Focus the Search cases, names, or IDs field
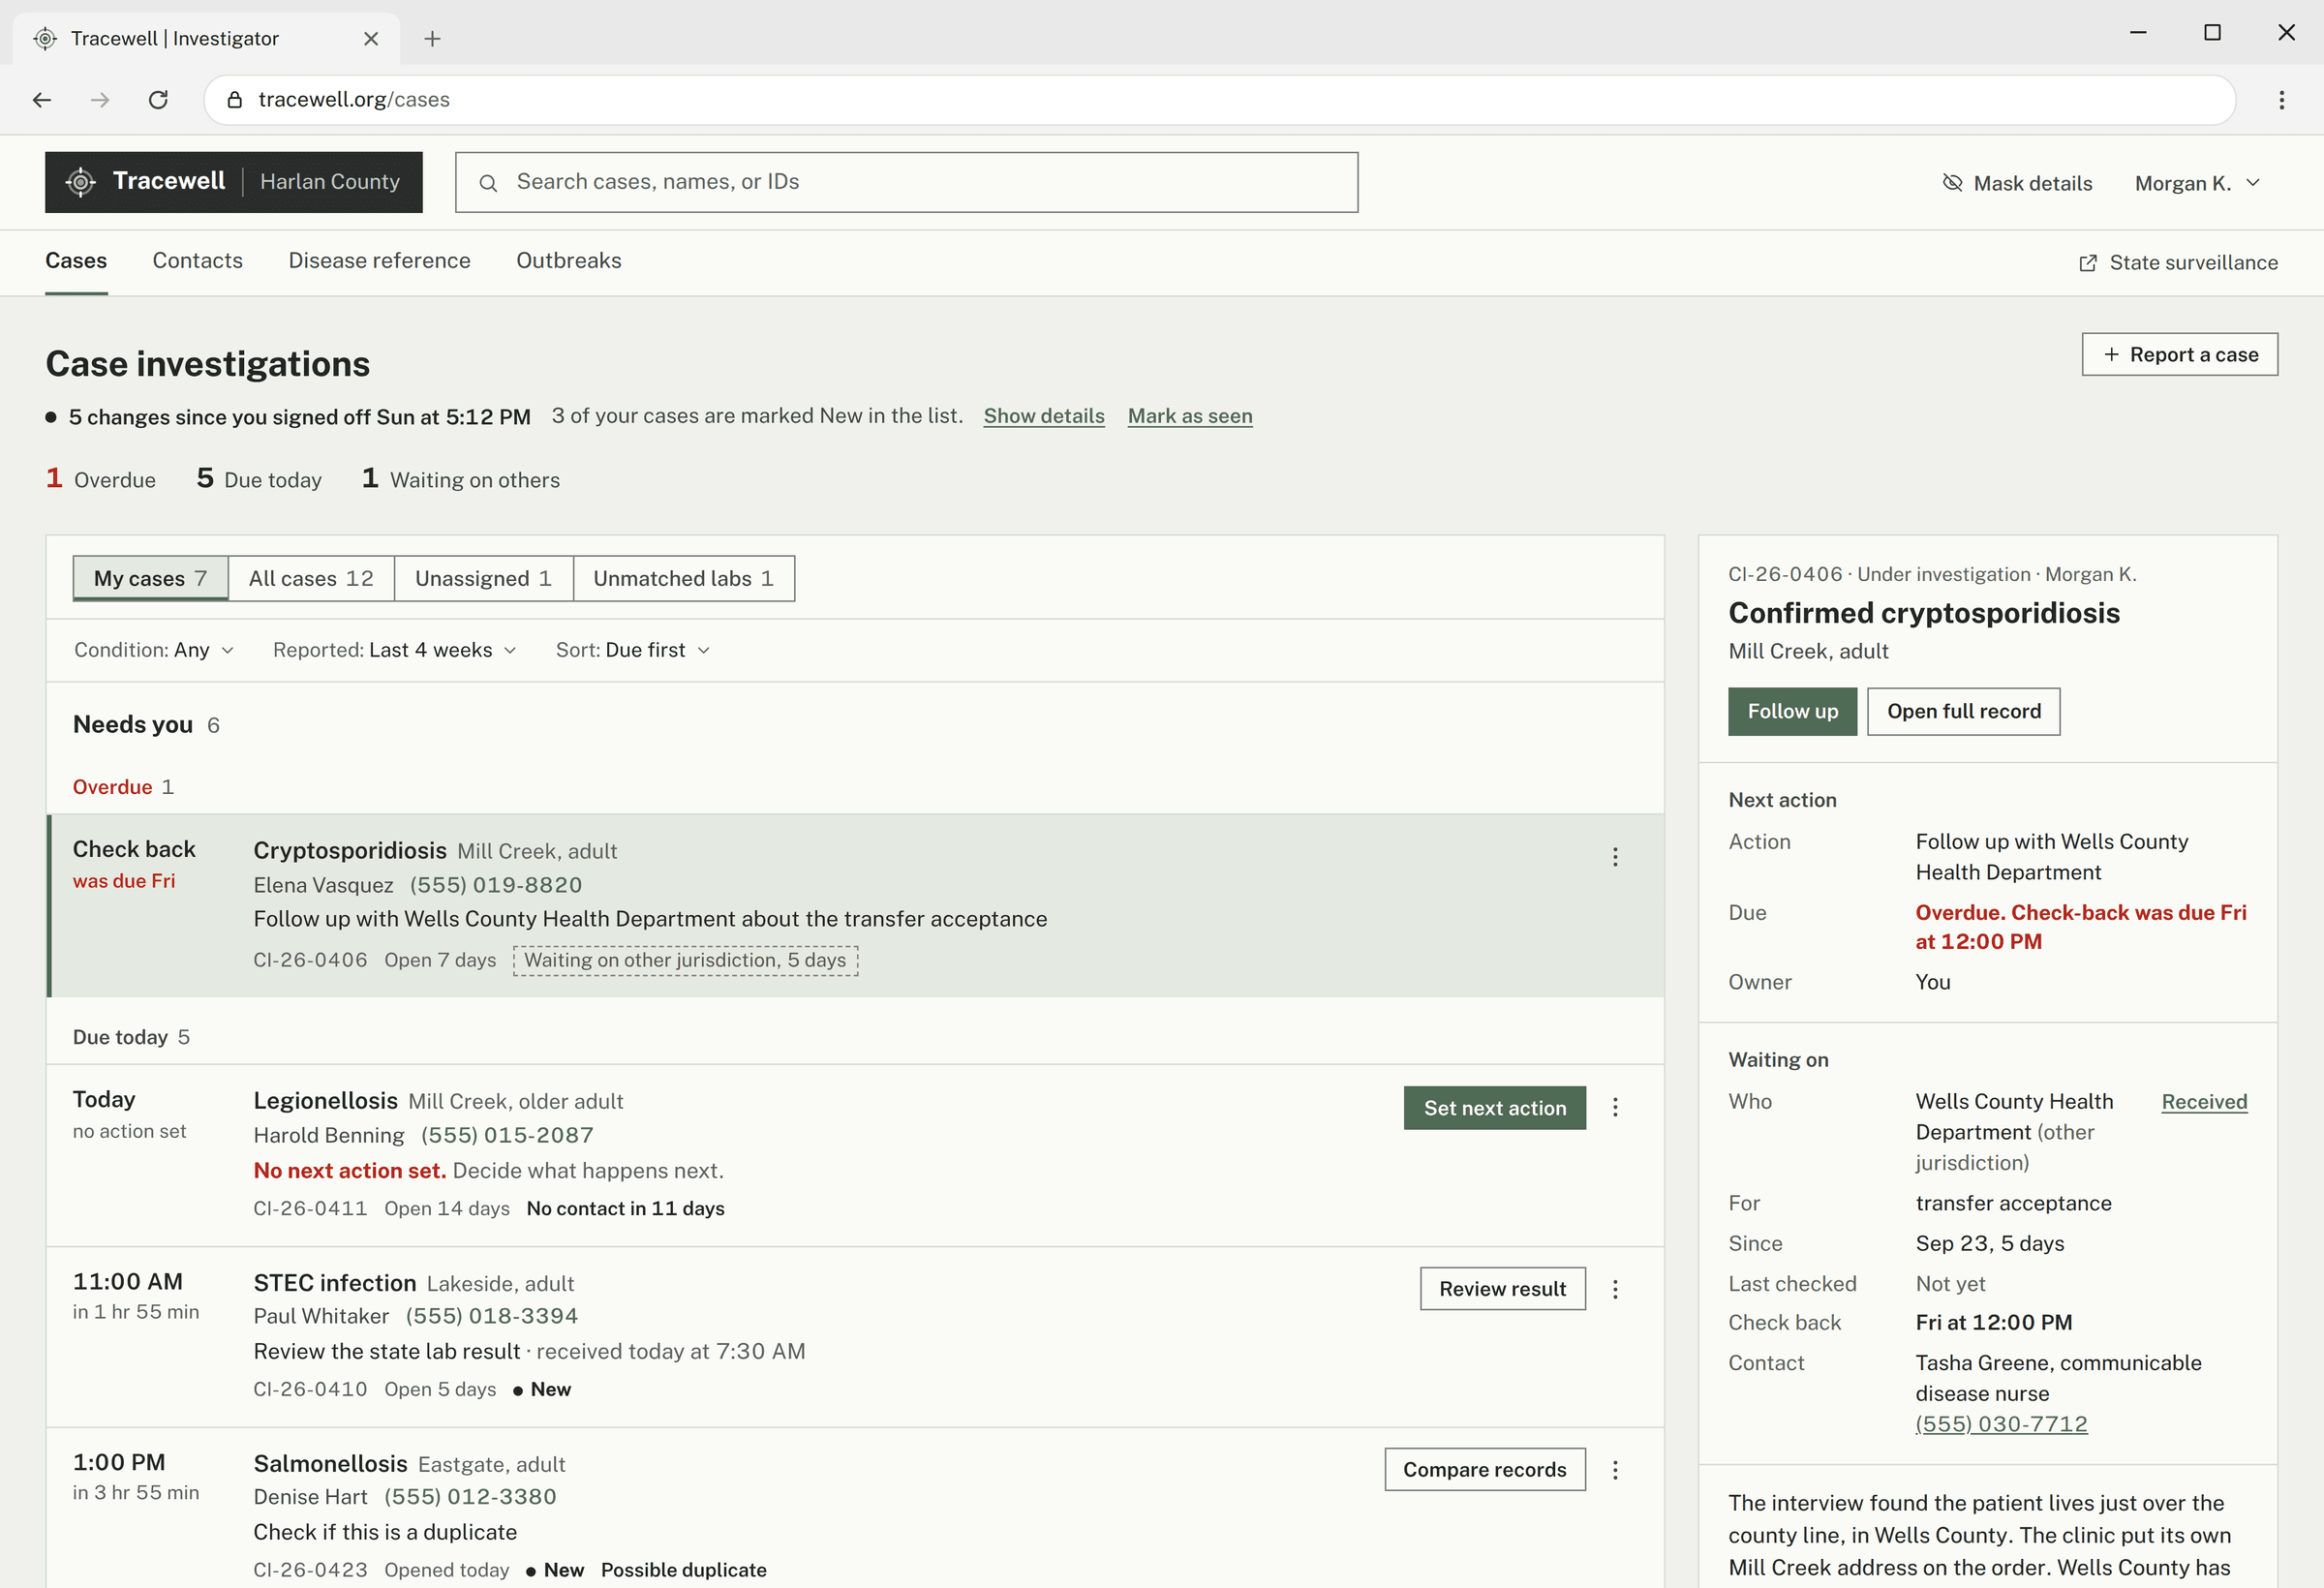The width and height of the screenshot is (2324, 1588). click(907, 182)
